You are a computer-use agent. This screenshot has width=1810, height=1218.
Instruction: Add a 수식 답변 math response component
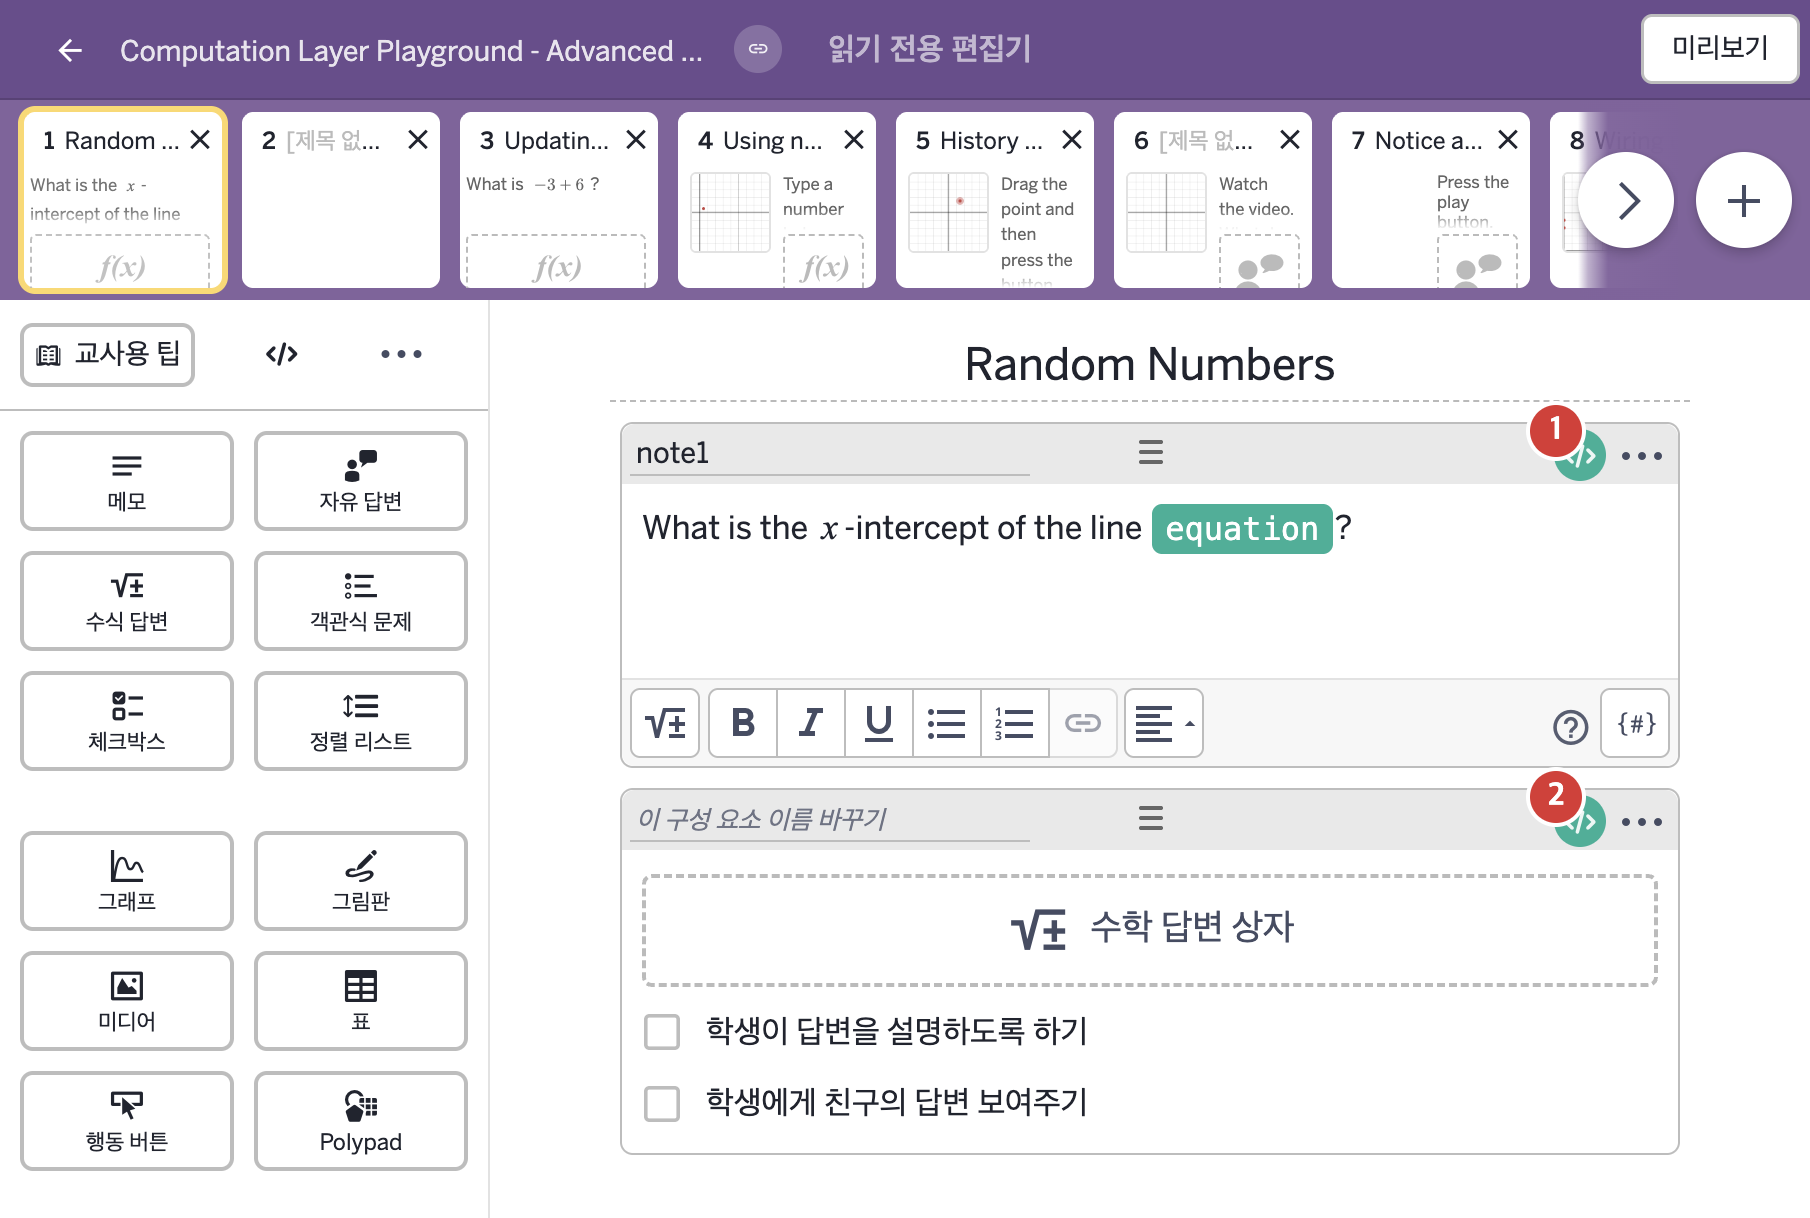tap(127, 601)
